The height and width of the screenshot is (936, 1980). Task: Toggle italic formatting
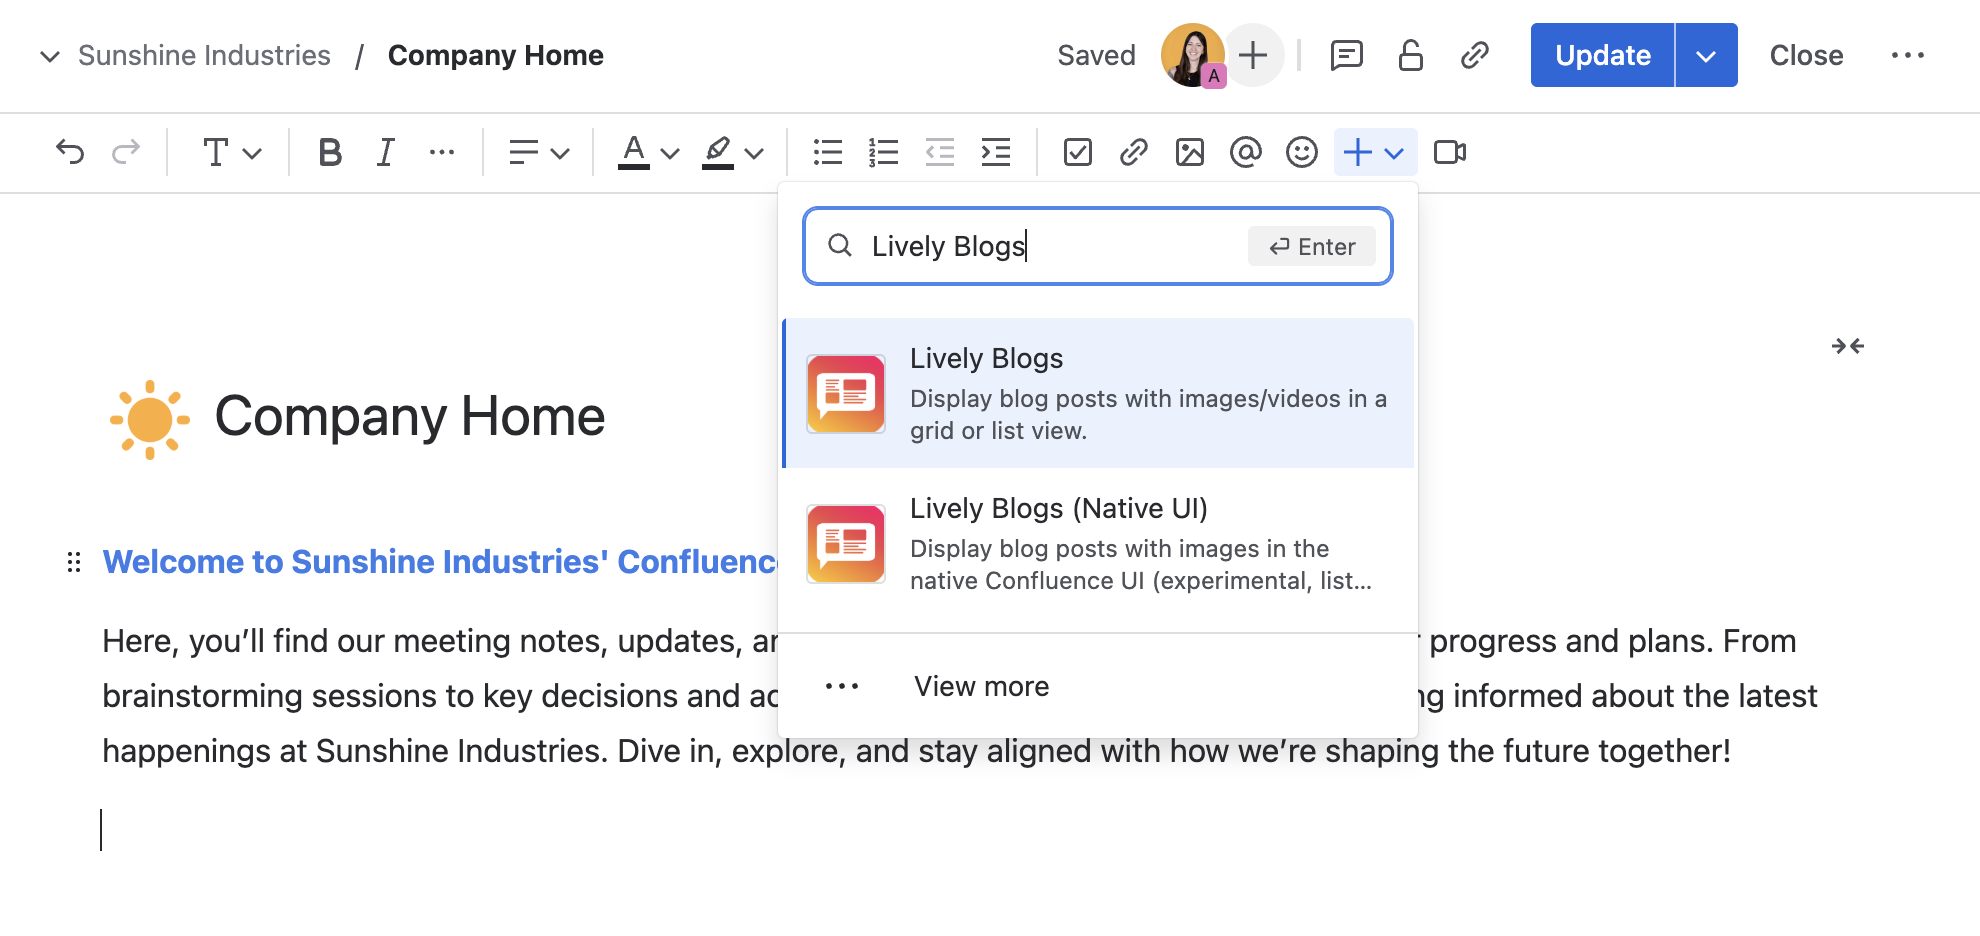click(385, 152)
